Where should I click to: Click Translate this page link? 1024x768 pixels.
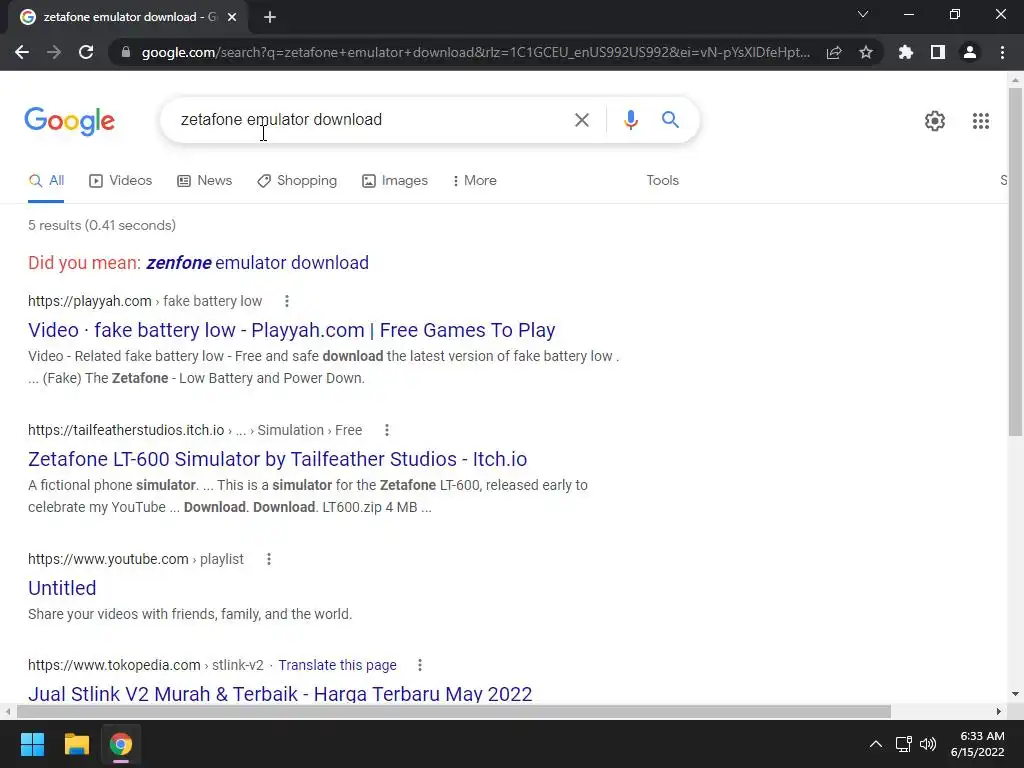(337, 665)
